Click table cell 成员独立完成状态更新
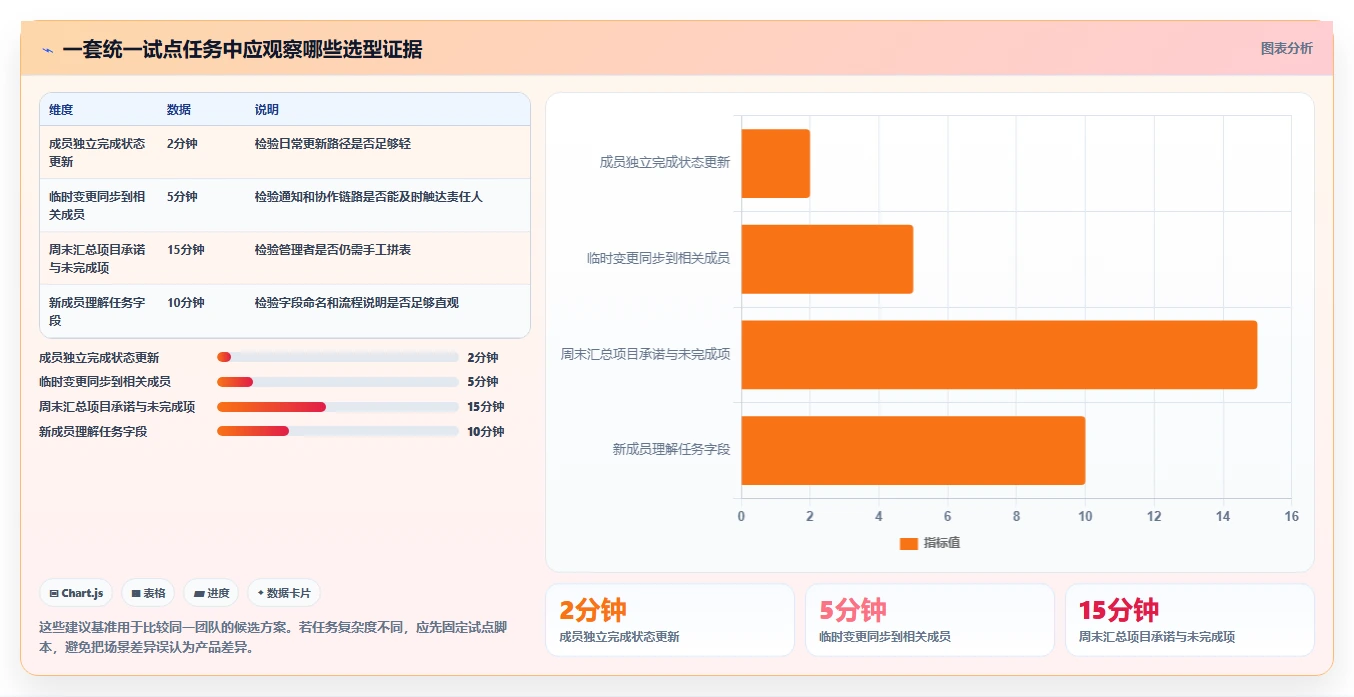This screenshot has height=697, width=1354. [97, 152]
